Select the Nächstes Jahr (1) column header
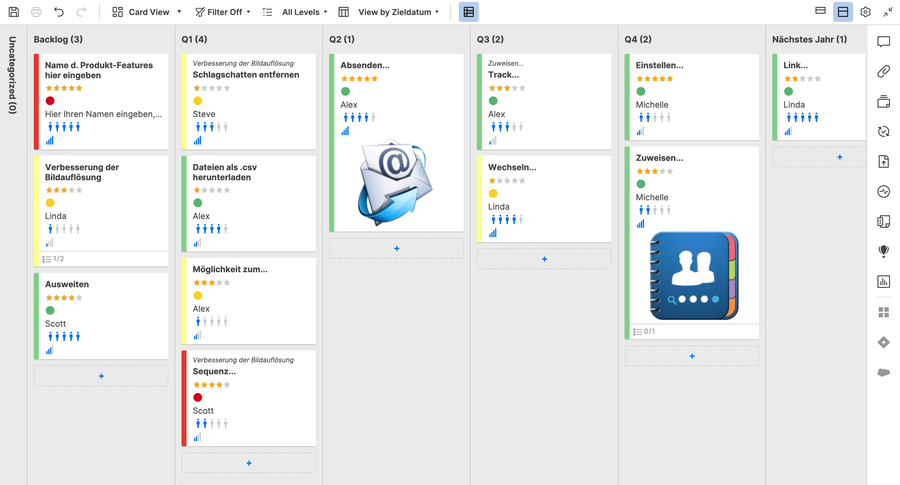 point(809,39)
